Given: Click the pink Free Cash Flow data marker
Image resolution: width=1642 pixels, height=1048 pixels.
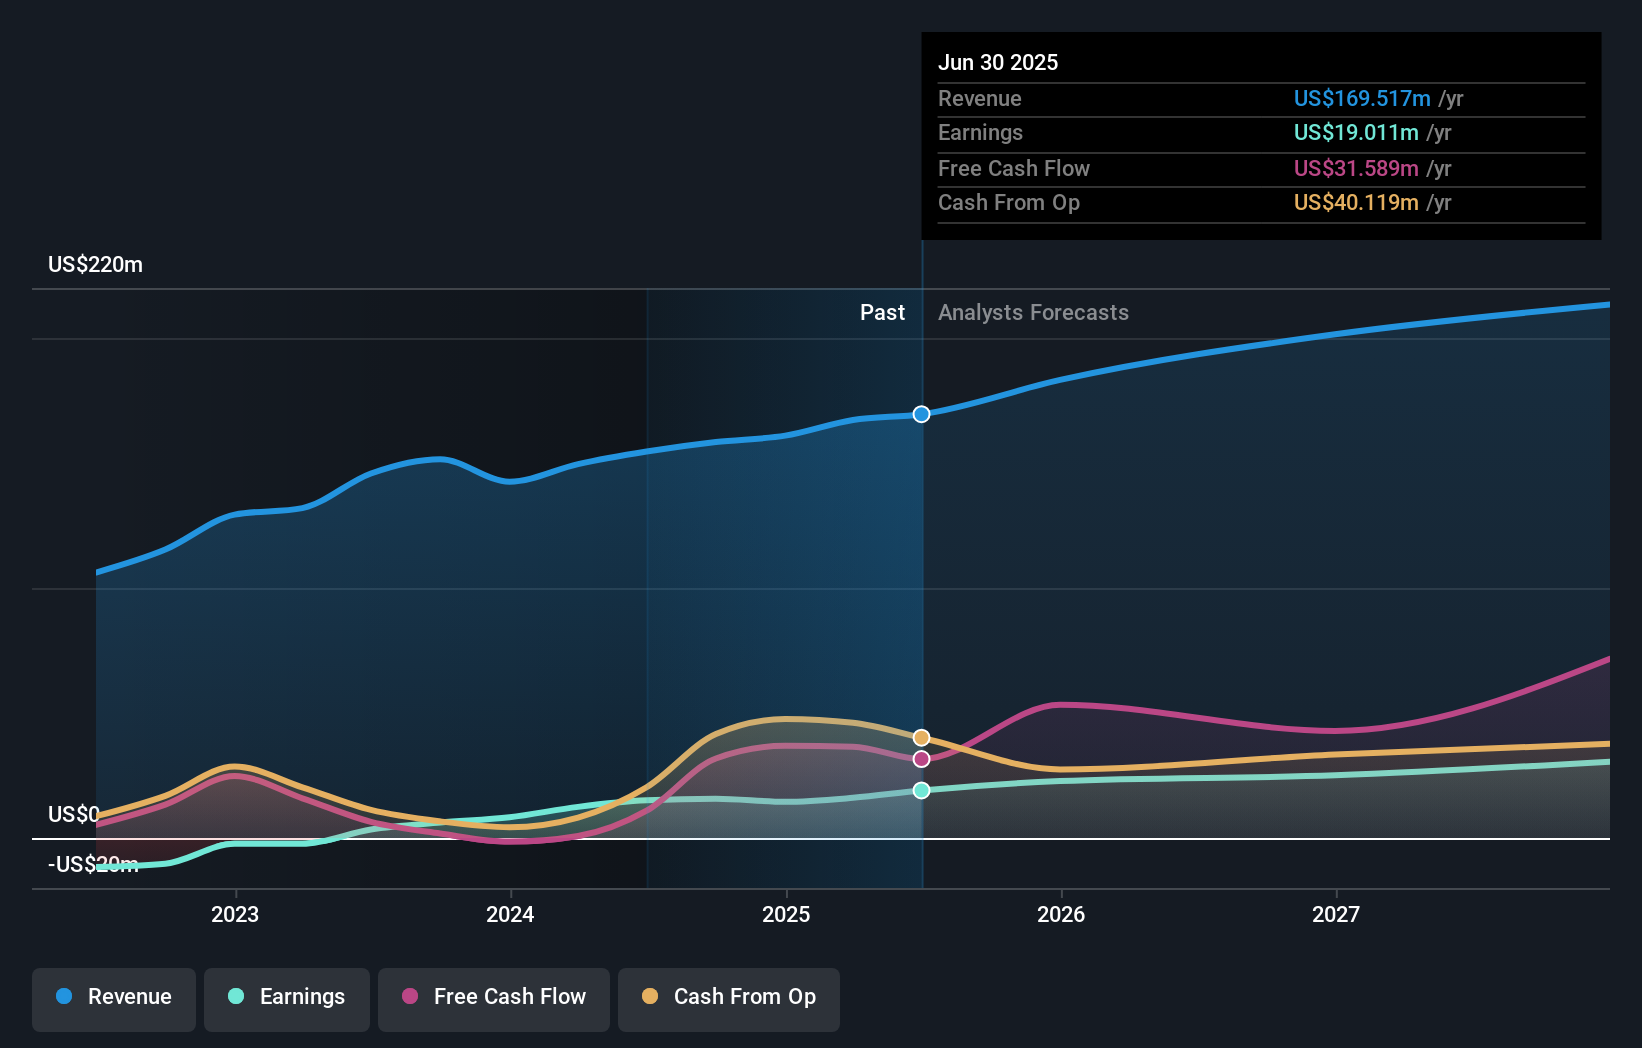Looking at the screenshot, I should pos(922,759).
